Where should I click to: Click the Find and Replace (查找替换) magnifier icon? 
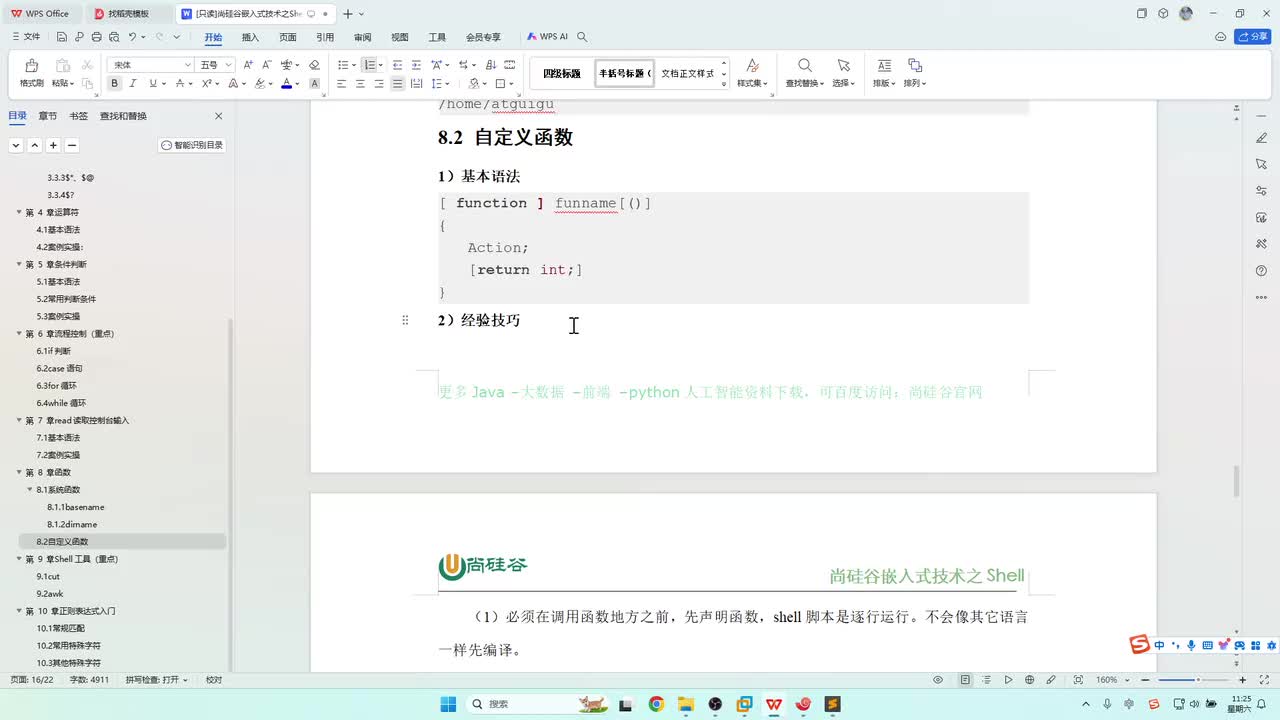(804, 65)
